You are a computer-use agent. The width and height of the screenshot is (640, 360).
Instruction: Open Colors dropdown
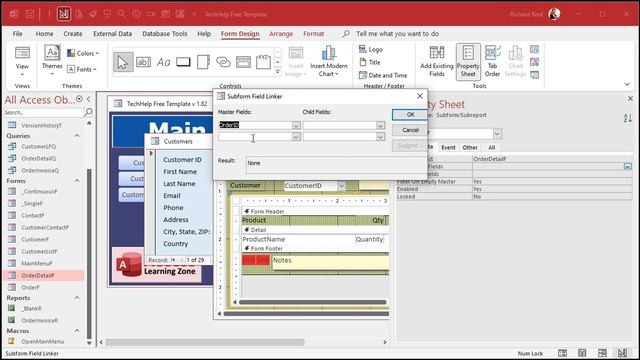pyautogui.click(x=83, y=53)
